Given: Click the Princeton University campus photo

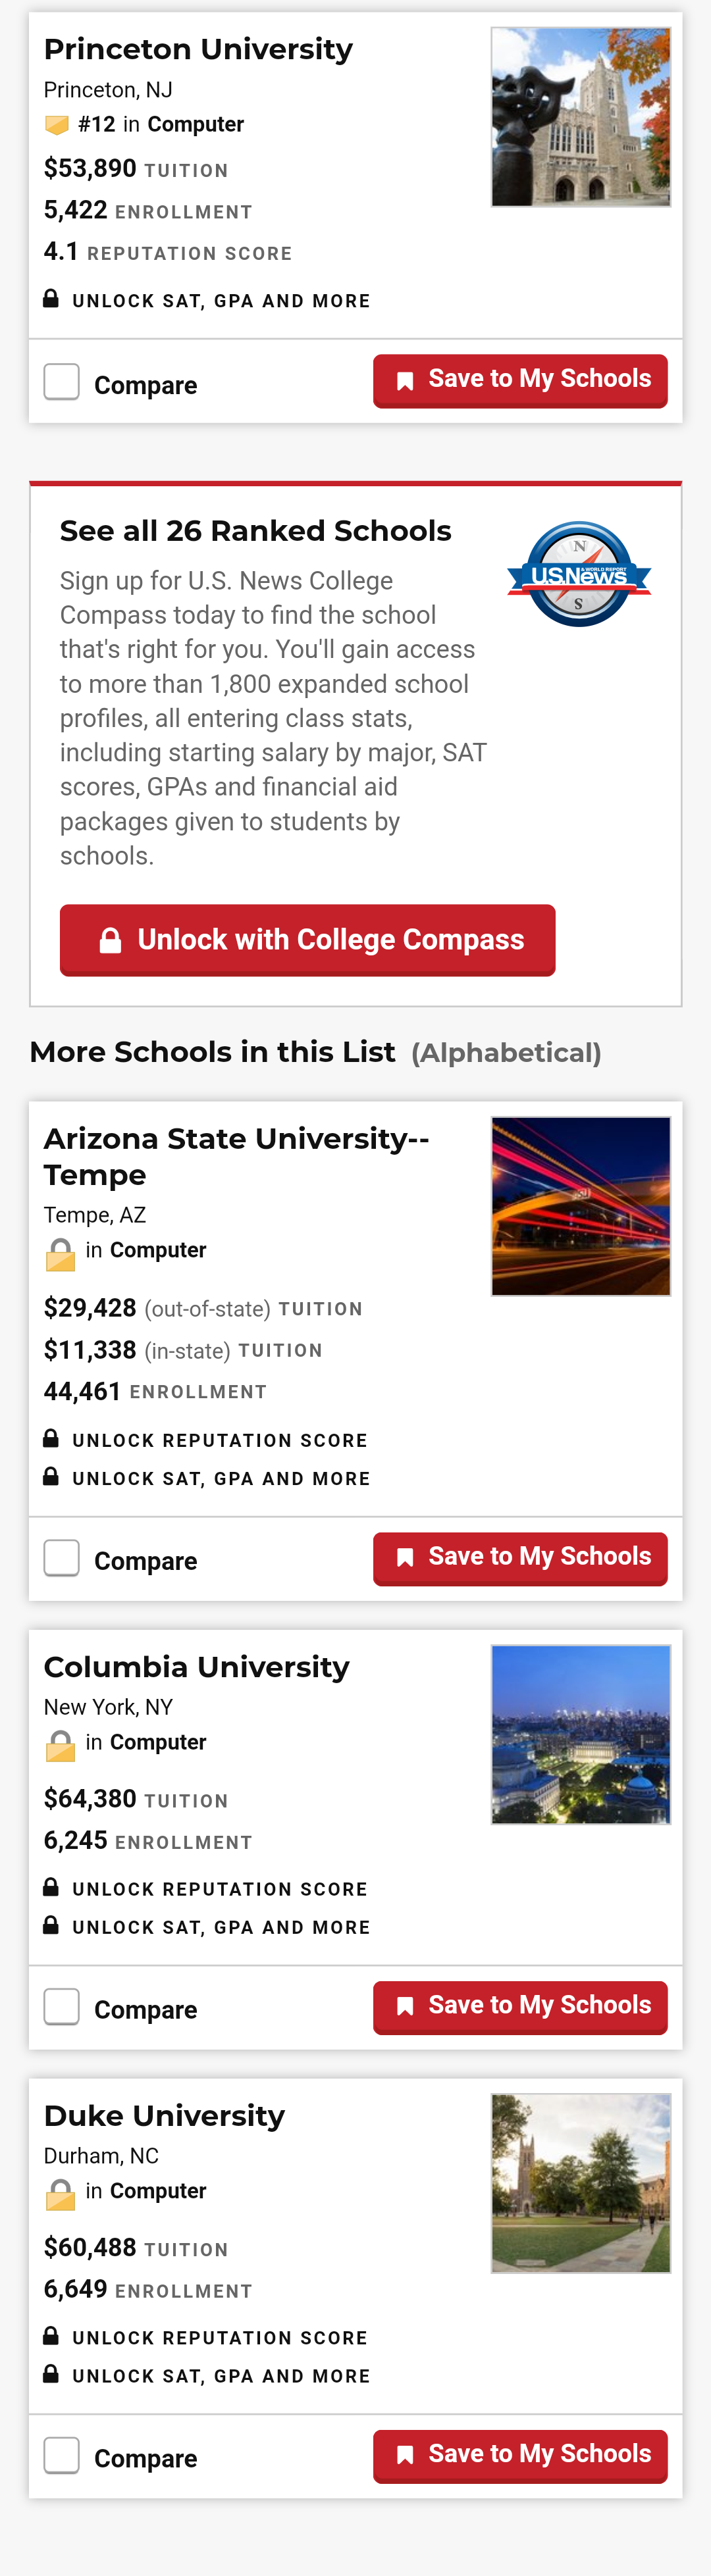Looking at the screenshot, I should (x=580, y=117).
